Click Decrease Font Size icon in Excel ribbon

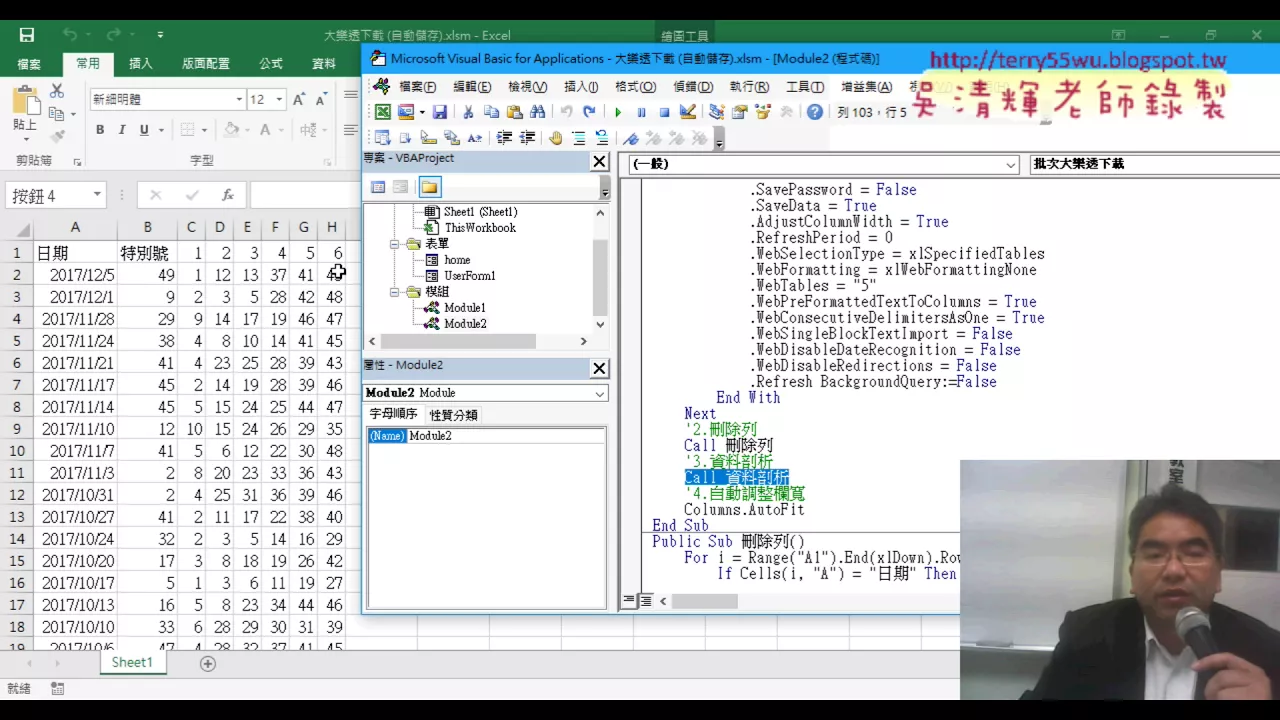coord(321,100)
